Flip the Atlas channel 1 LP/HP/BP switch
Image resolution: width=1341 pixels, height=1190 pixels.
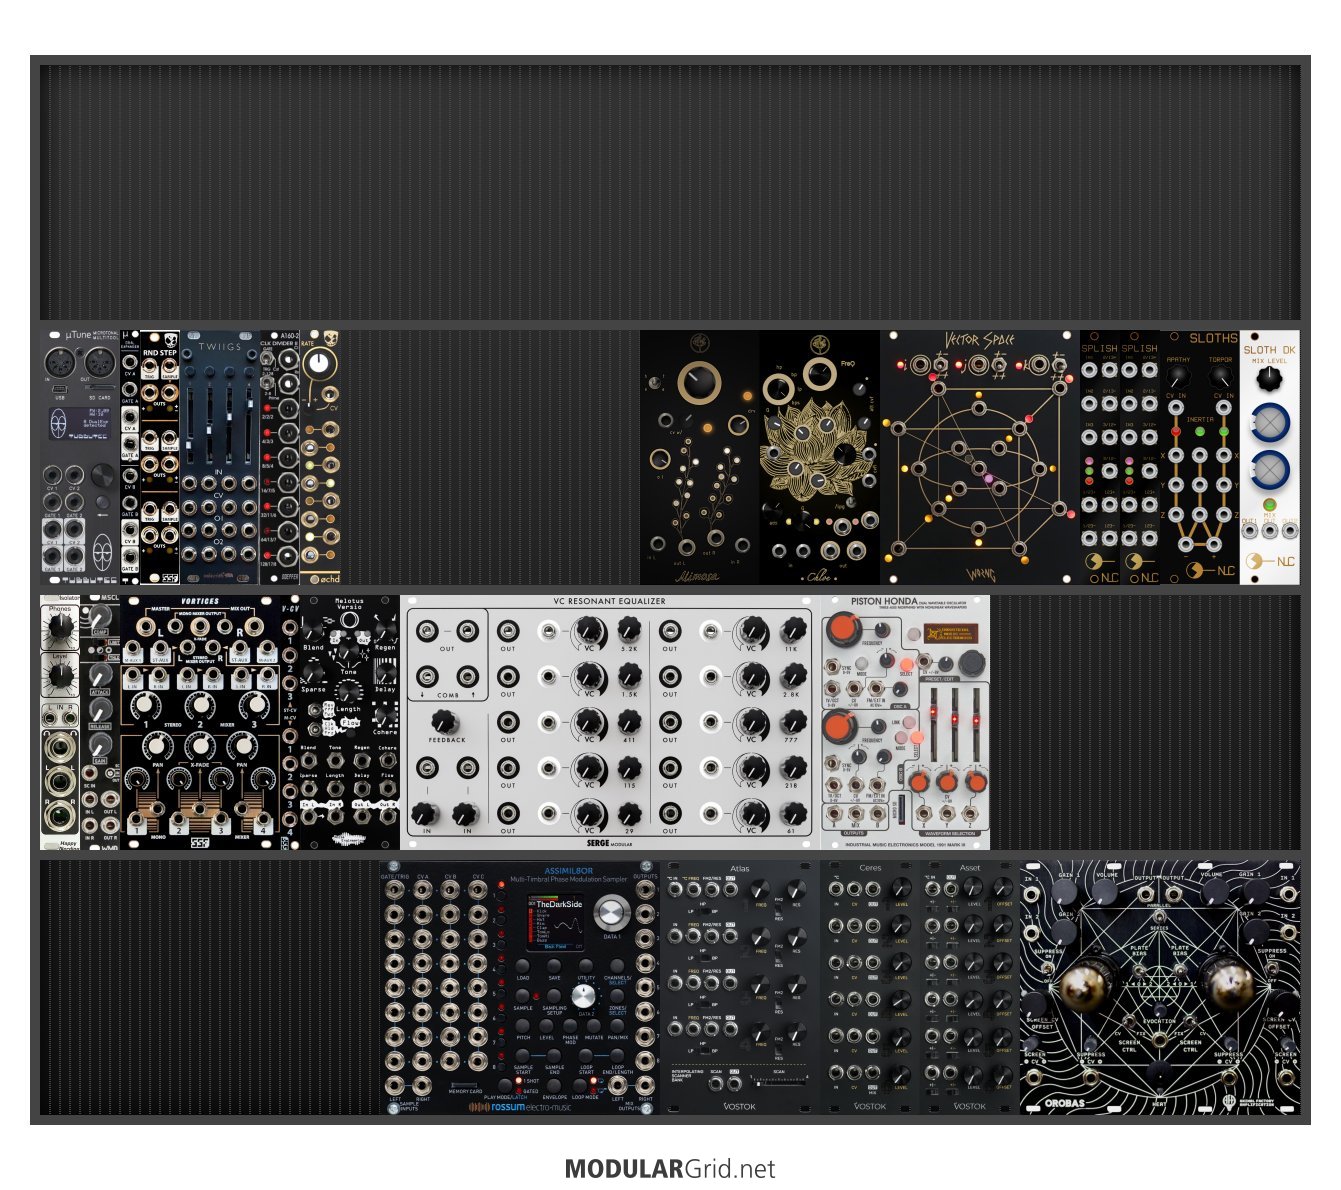pyautogui.click(x=703, y=911)
